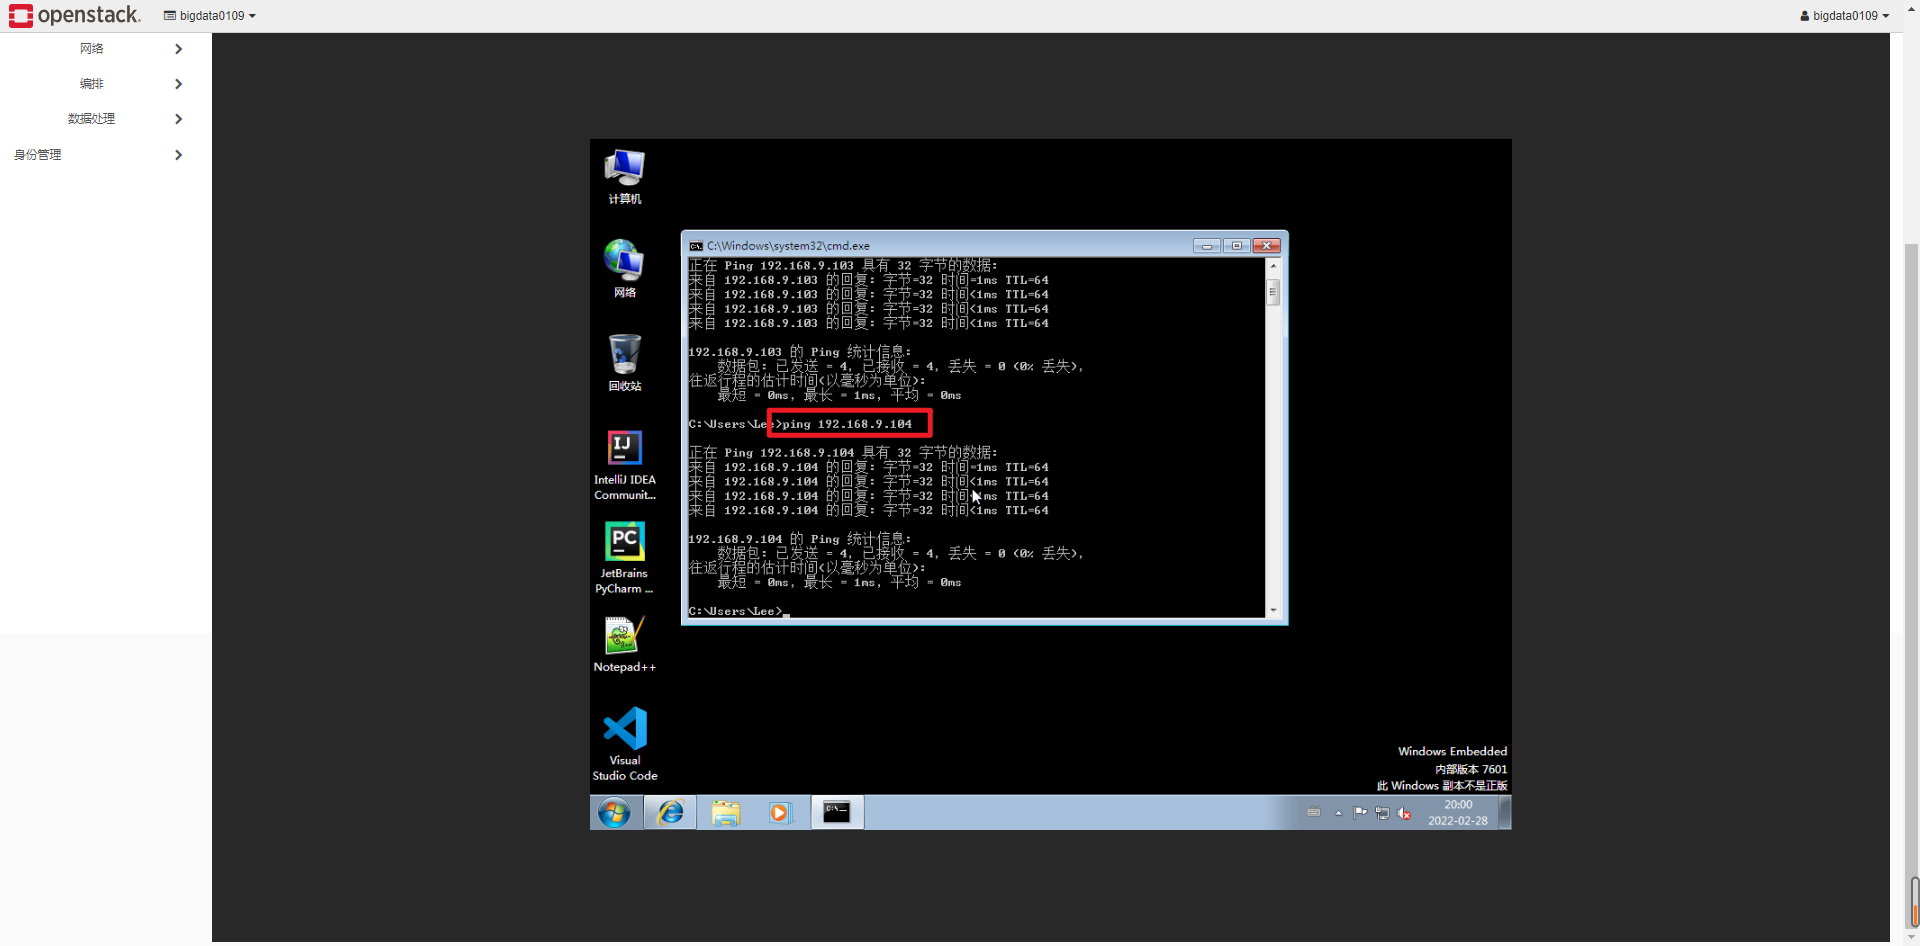Screen dimensions: 1920x946
Task: Open the bigdata0109 user menu
Action: [x=1844, y=16]
